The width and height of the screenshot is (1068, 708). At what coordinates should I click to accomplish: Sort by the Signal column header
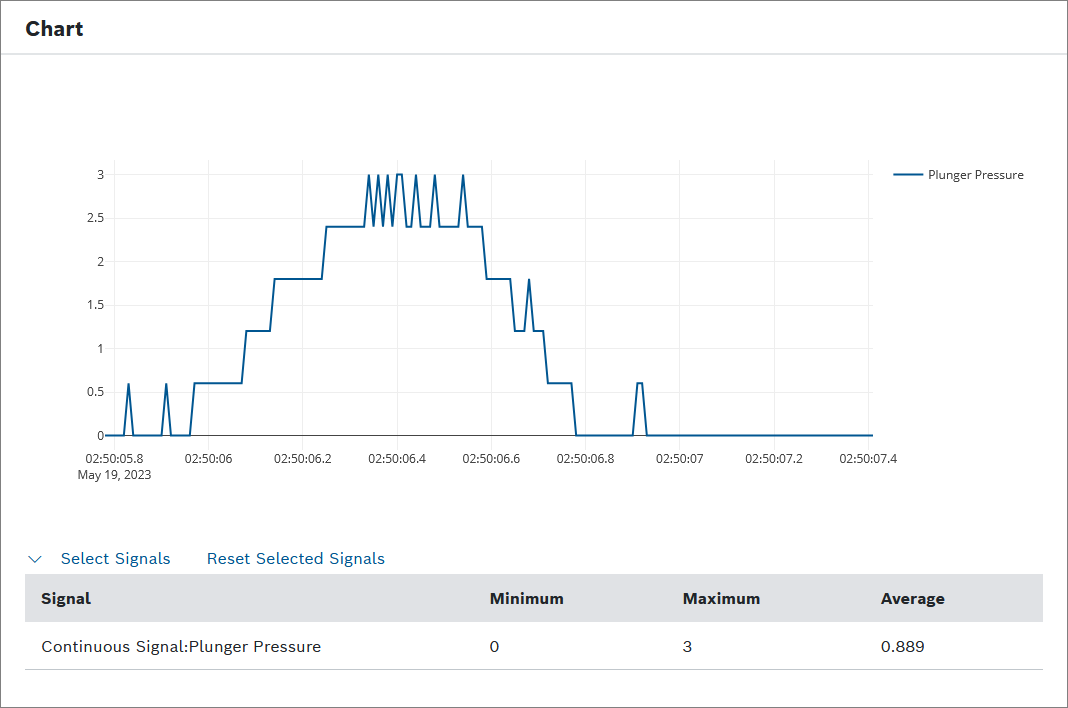coord(66,599)
